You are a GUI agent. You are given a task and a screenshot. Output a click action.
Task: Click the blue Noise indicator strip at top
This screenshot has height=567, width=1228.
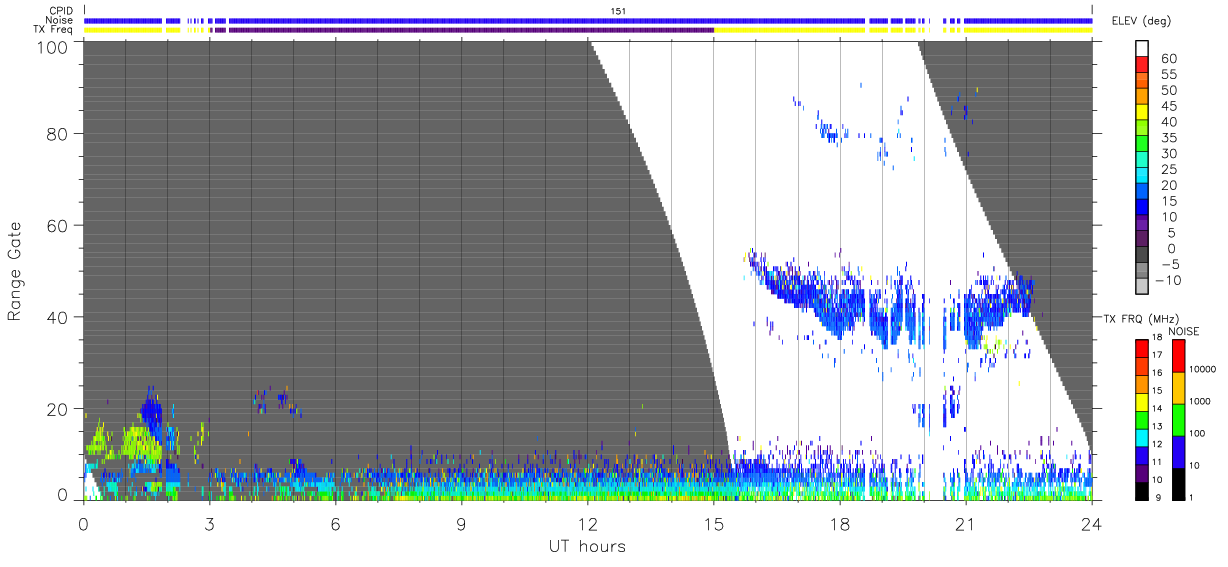point(588,20)
